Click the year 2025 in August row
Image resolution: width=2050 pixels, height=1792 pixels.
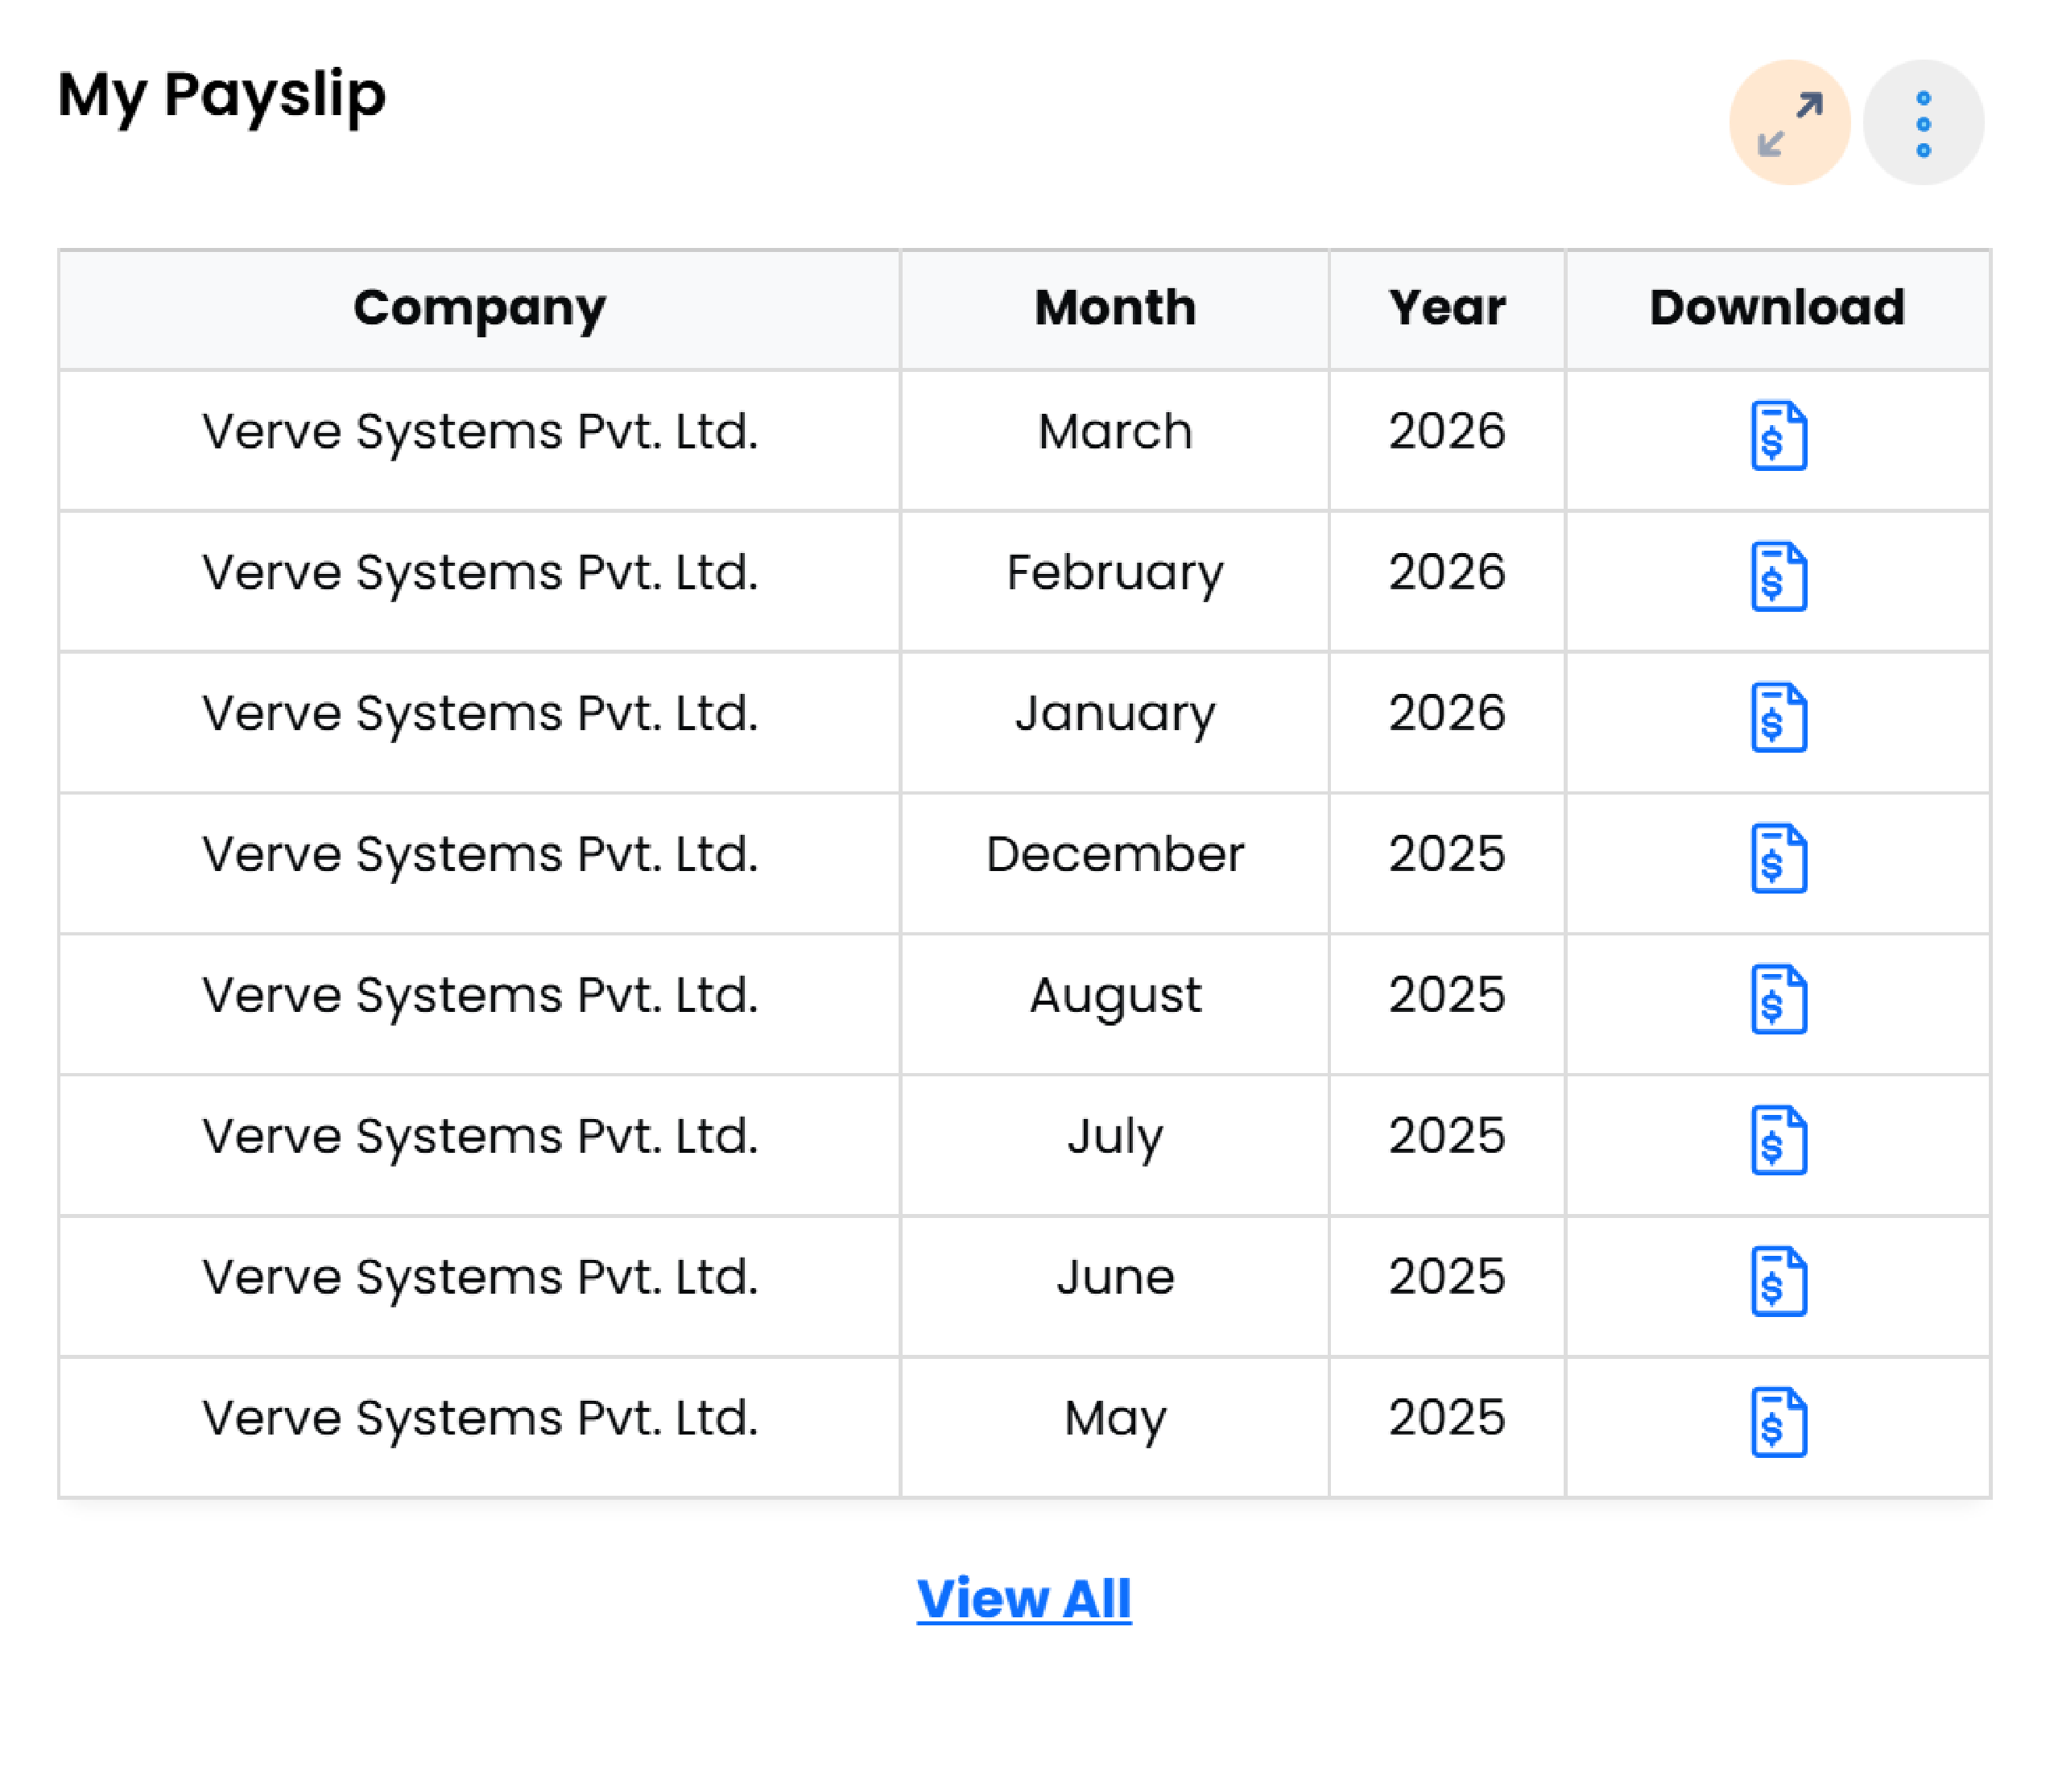point(1446,996)
